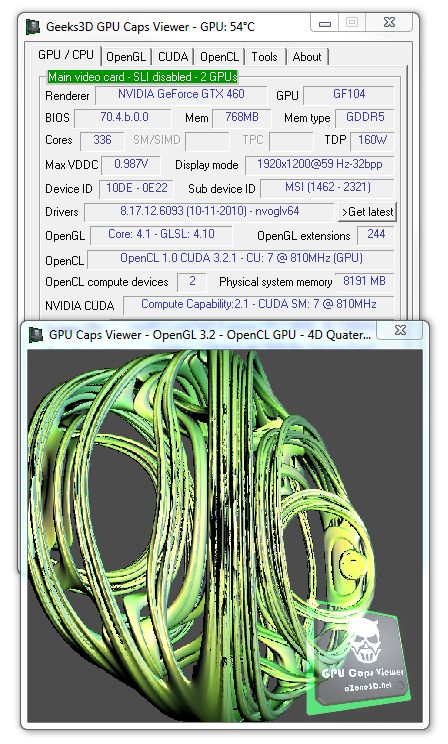Screen dimensions: 448x744
Task: Click the Device ID field 10DE - 0E22
Action: click(136, 188)
